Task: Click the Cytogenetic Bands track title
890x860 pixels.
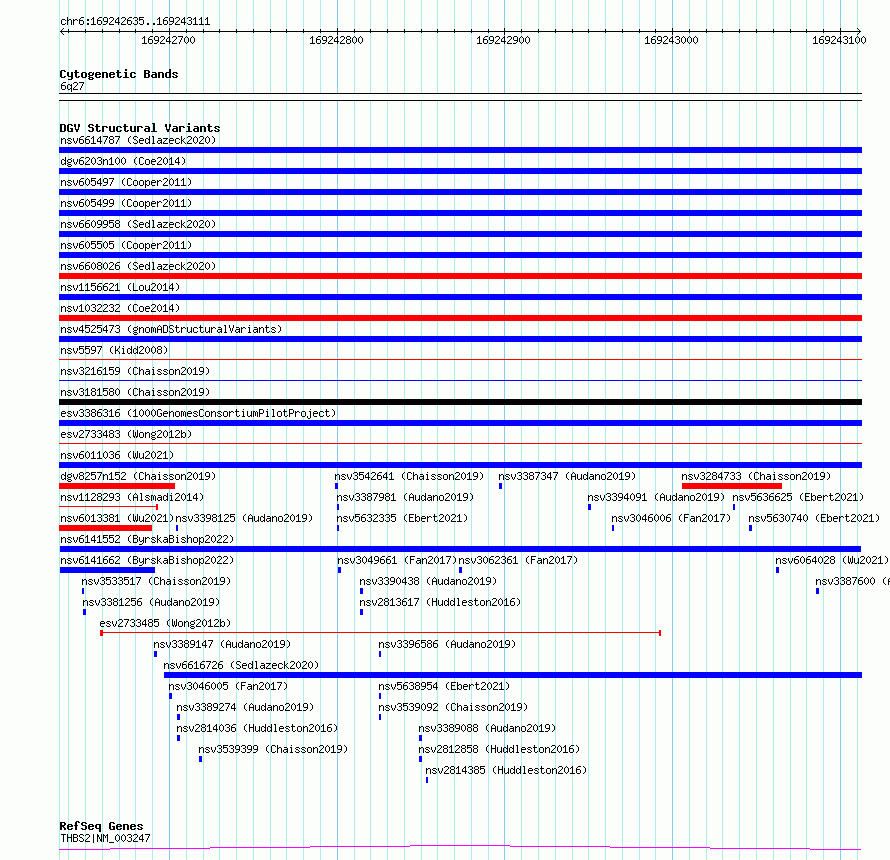Action: coord(119,74)
